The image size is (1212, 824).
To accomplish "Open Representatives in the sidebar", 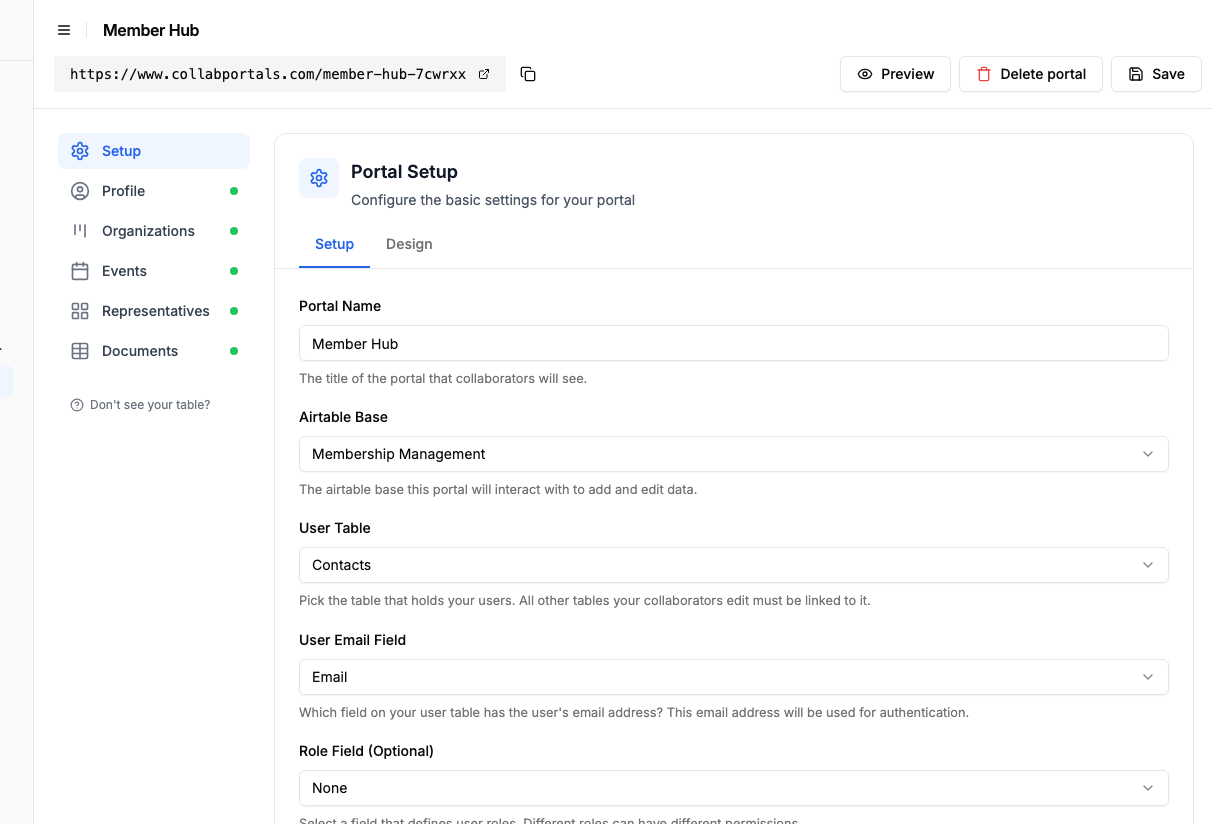I will coord(154,311).
